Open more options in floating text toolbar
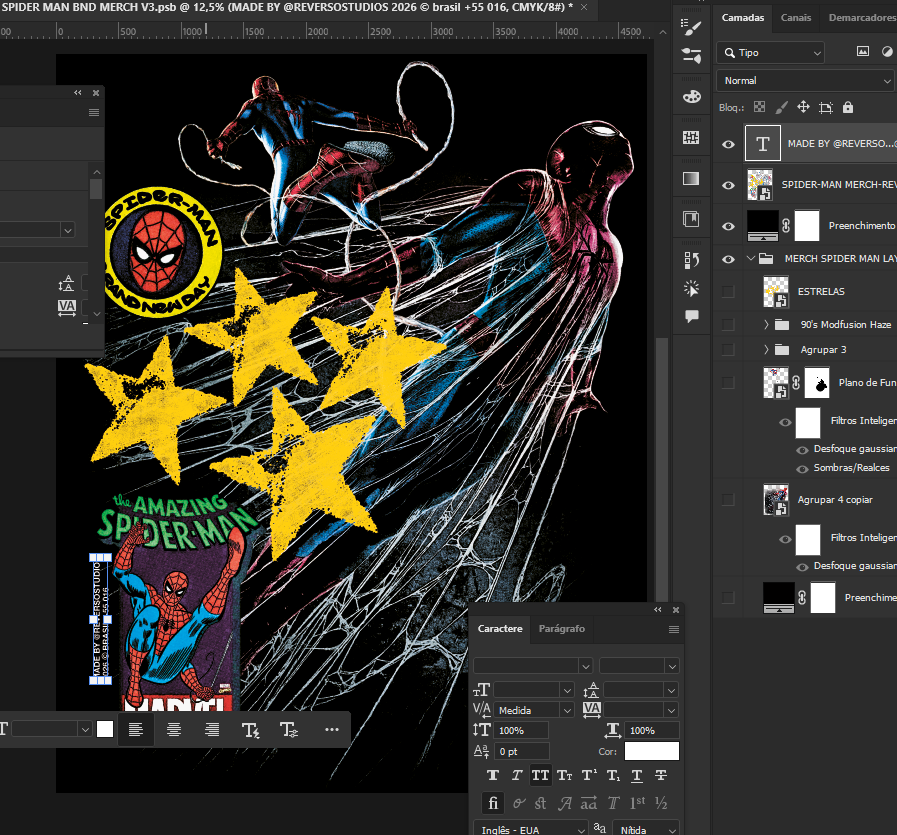The image size is (897, 835). point(332,729)
